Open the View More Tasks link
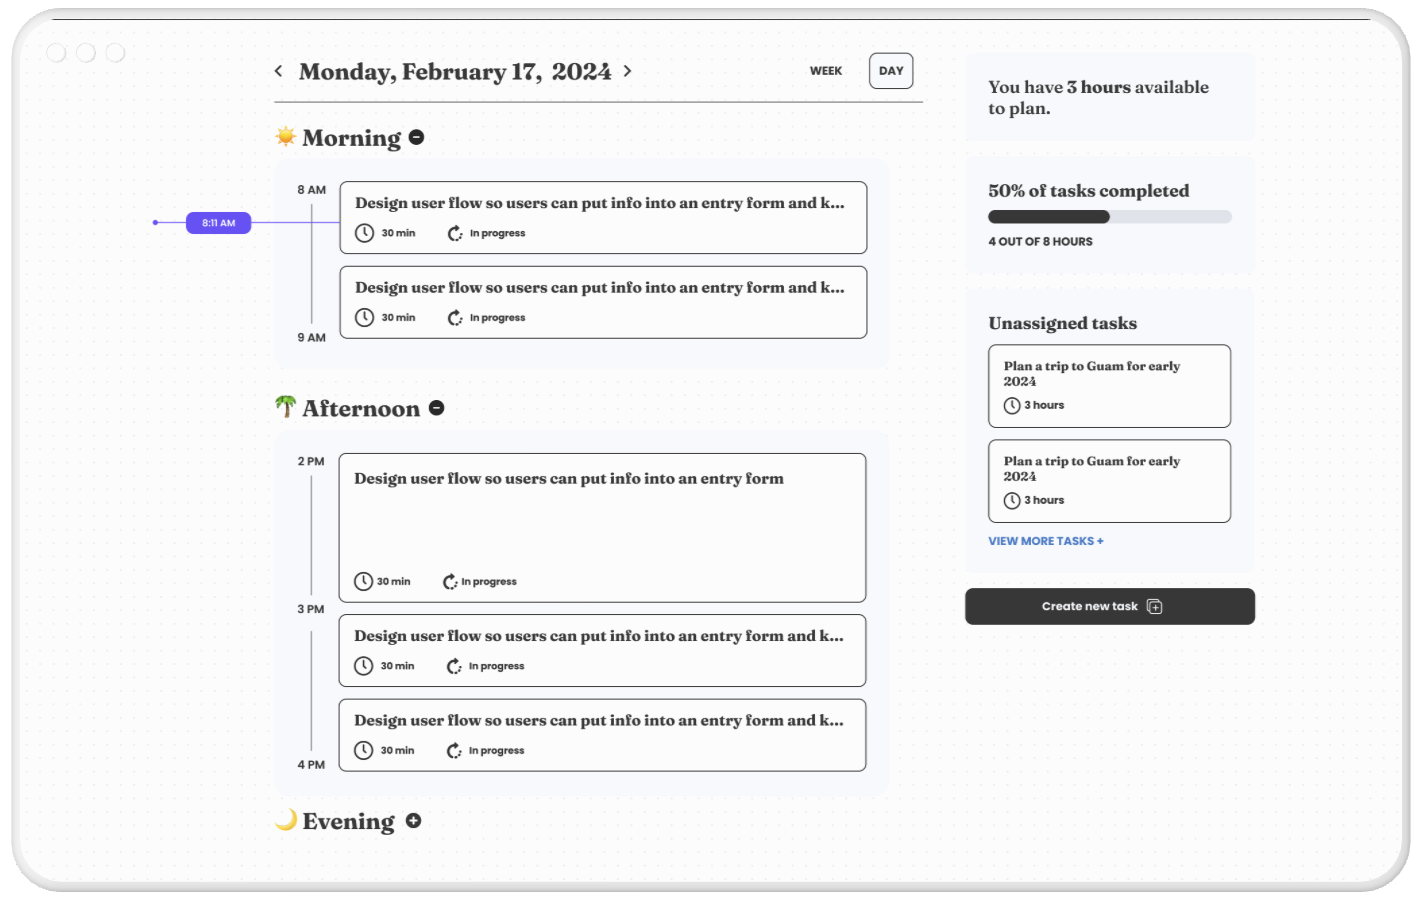 point(1045,541)
